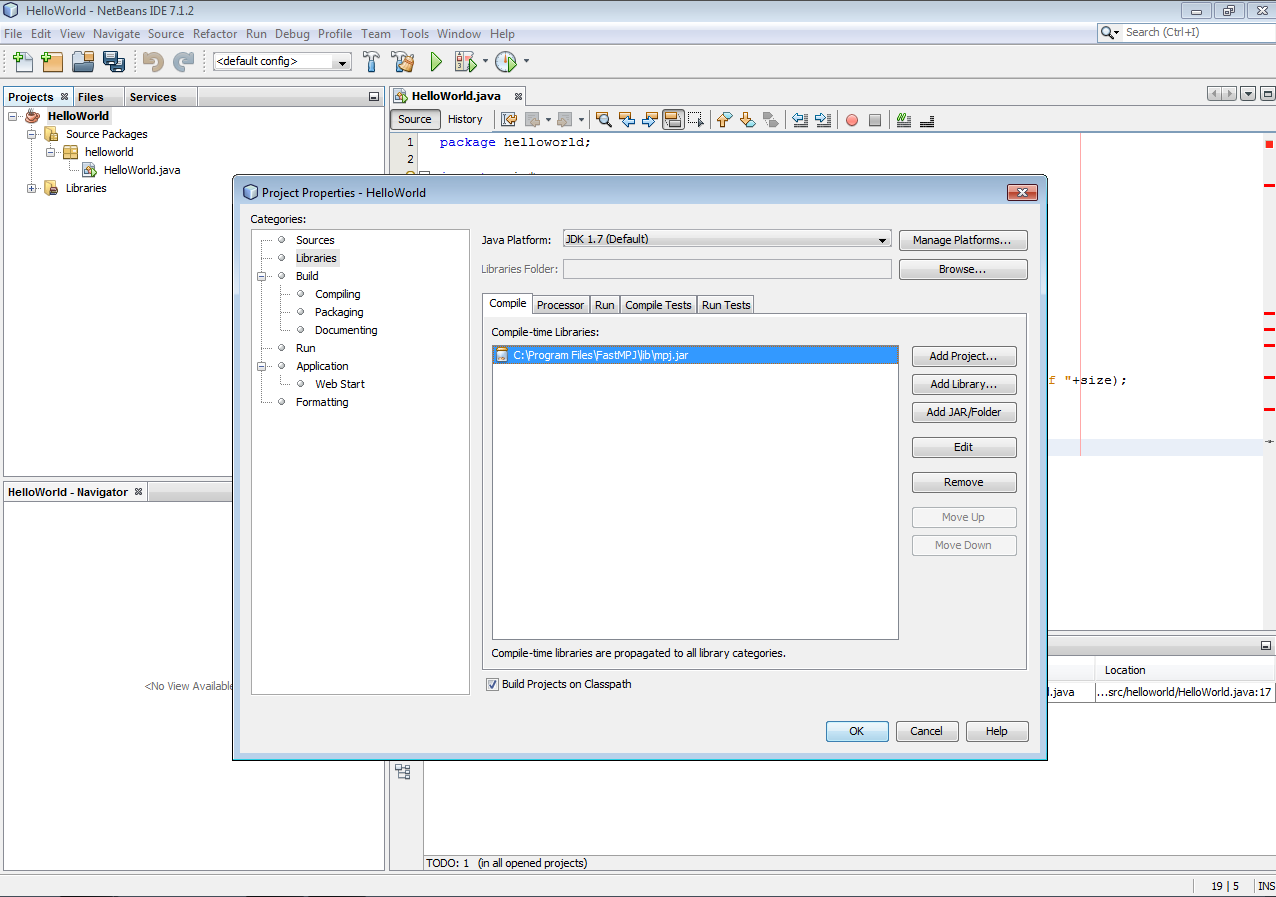Collapse the helloworld package node
This screenshot has height=897, width=1276.
tap(50, 152)
